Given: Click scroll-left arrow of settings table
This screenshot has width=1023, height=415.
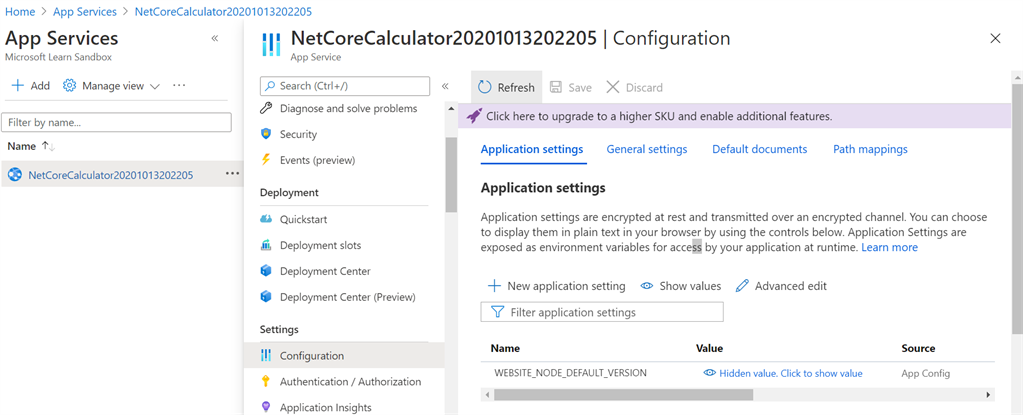Looking at the screenshot, I should point(486,395).
